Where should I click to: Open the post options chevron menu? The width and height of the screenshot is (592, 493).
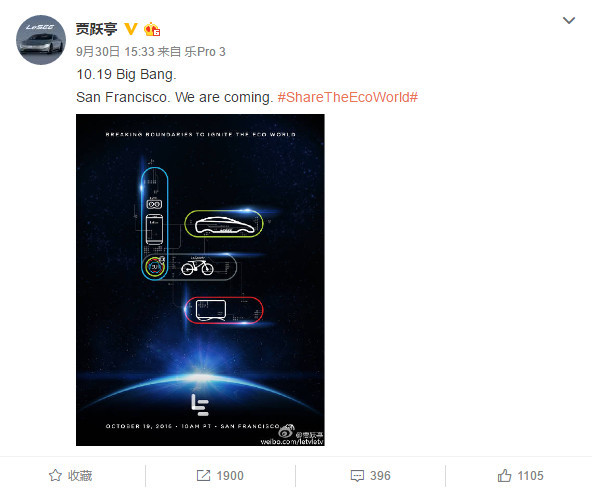pyautogui.click(x=569, y=20)
